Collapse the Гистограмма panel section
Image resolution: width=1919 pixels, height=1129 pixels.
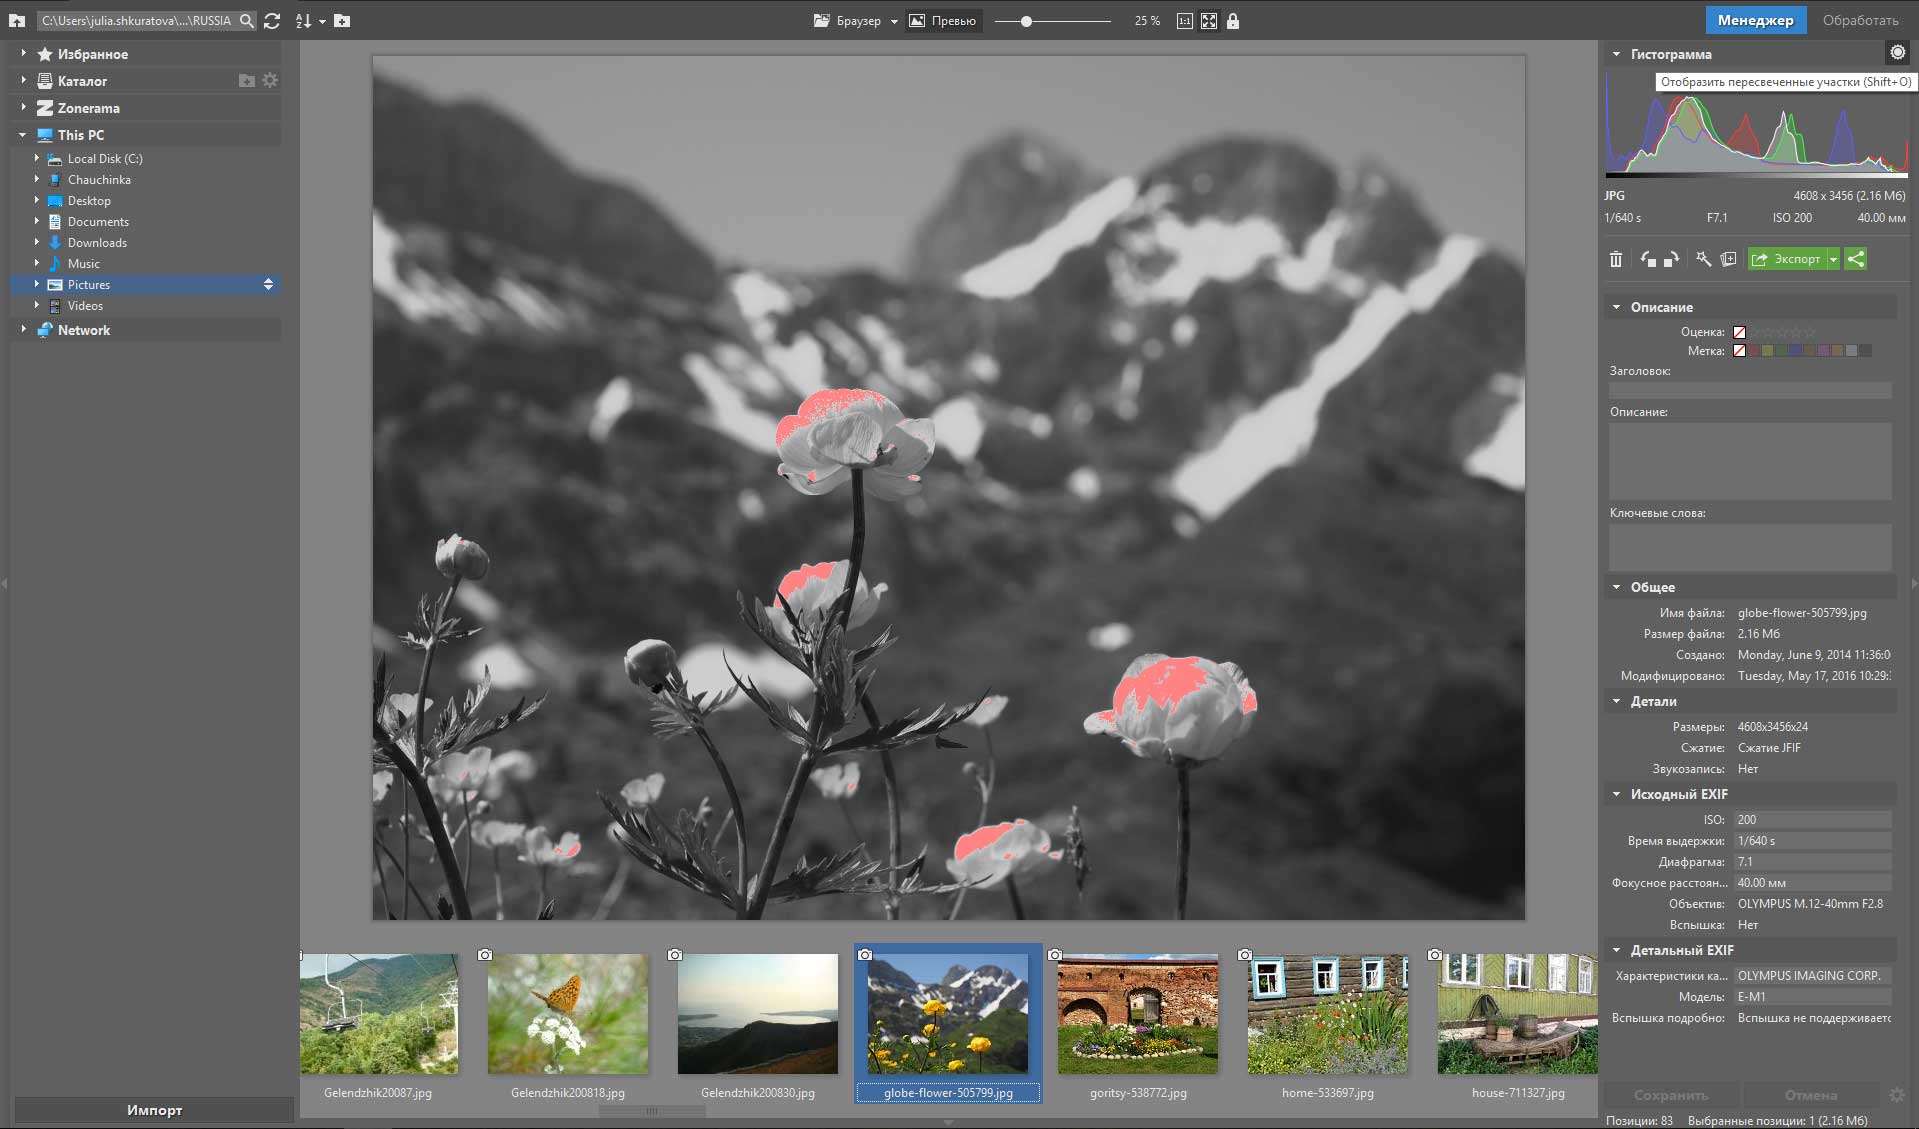(1616, 54)
